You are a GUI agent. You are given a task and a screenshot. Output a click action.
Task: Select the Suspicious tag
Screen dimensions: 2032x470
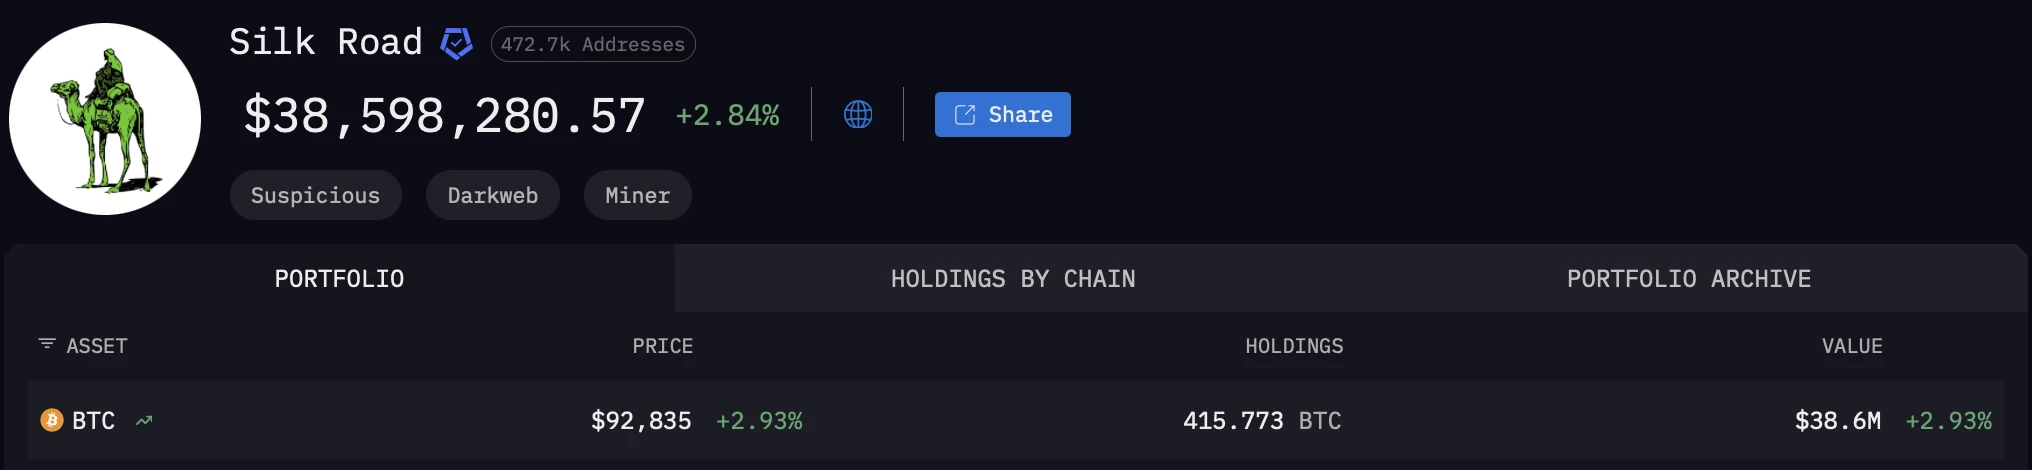pos(315,195)
